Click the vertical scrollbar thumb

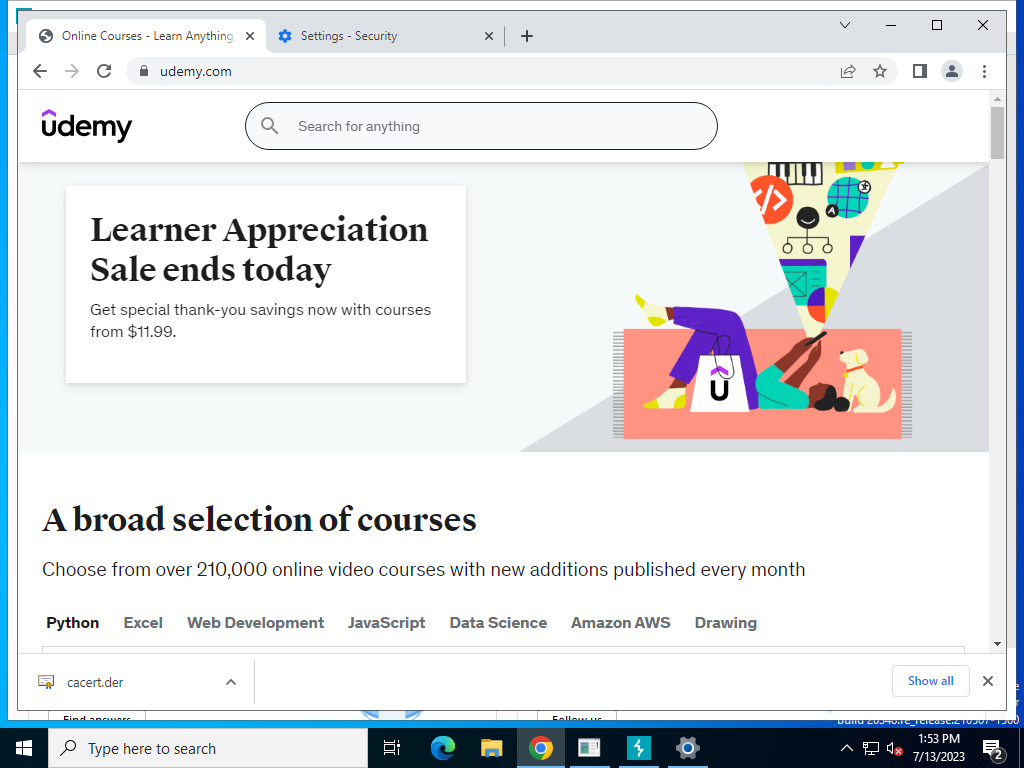pos(997,133)
